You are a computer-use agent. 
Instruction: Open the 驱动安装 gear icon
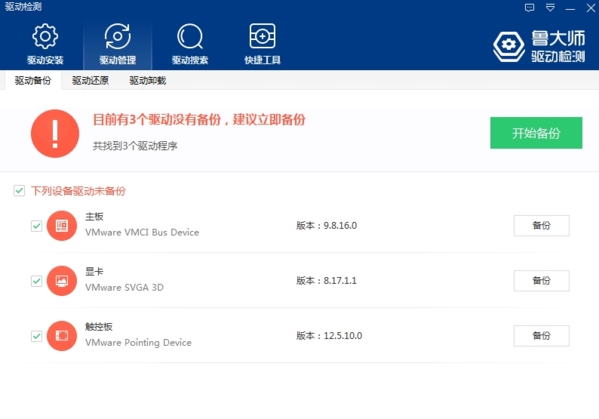click(x=45, y=36)
